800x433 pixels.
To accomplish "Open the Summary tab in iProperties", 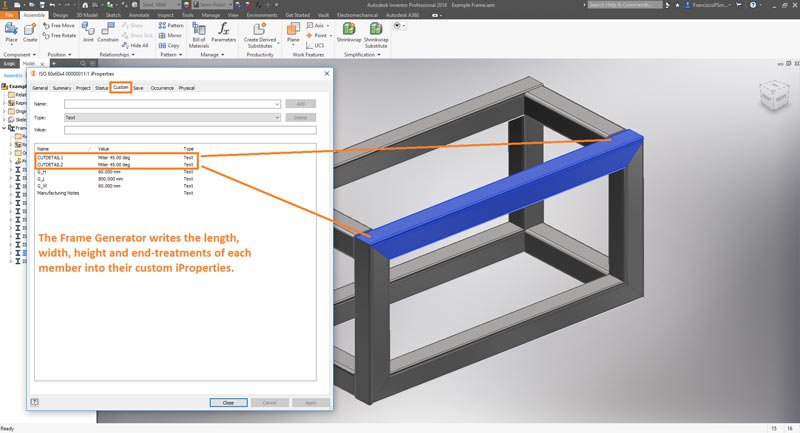I will [62, 88].
